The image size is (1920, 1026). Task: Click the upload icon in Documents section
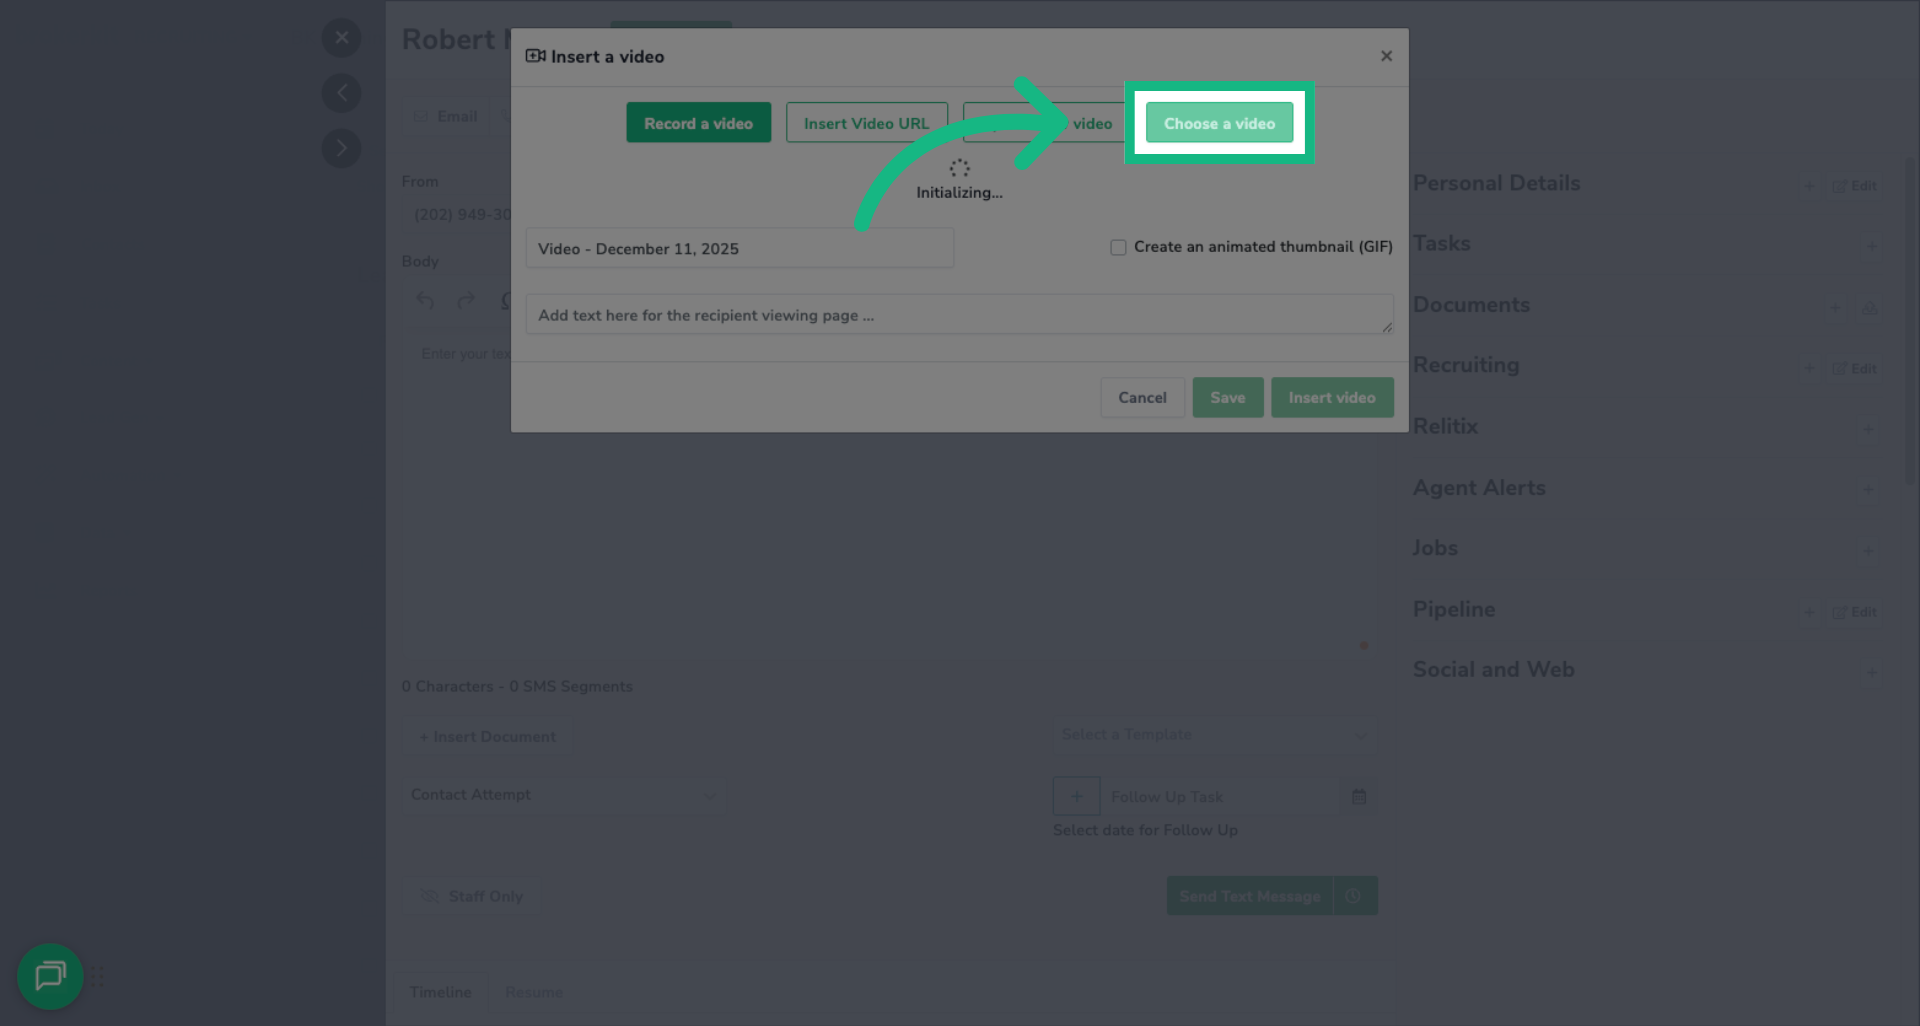point(1869,308)
